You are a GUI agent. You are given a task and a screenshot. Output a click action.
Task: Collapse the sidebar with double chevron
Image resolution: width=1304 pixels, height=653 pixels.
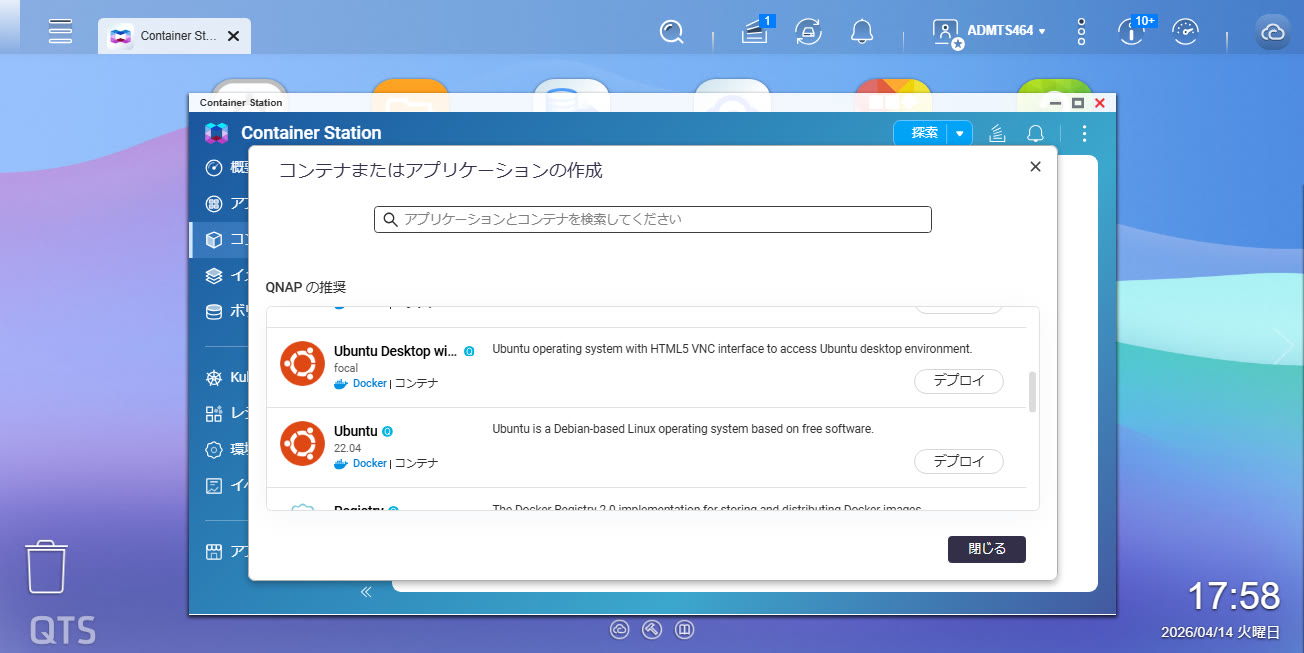pyautogui.click(x=366, y=591)
